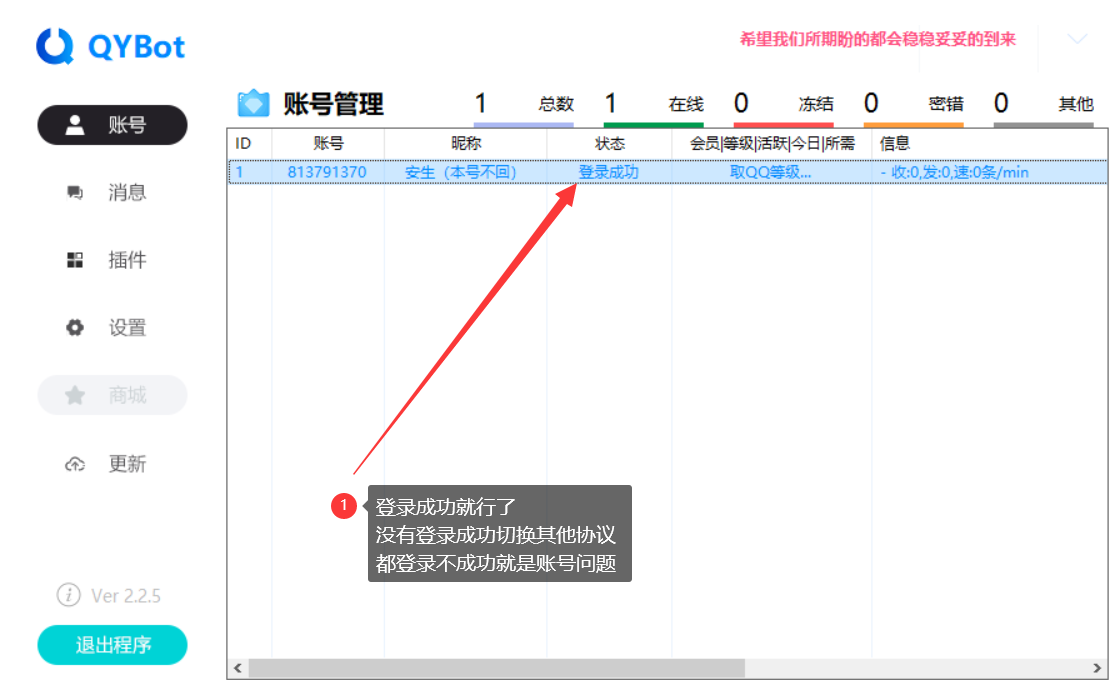This screenshot has width=1120, height=690.
Task: Sort by the 昵称 column header
Action: (x=465, y=144)
